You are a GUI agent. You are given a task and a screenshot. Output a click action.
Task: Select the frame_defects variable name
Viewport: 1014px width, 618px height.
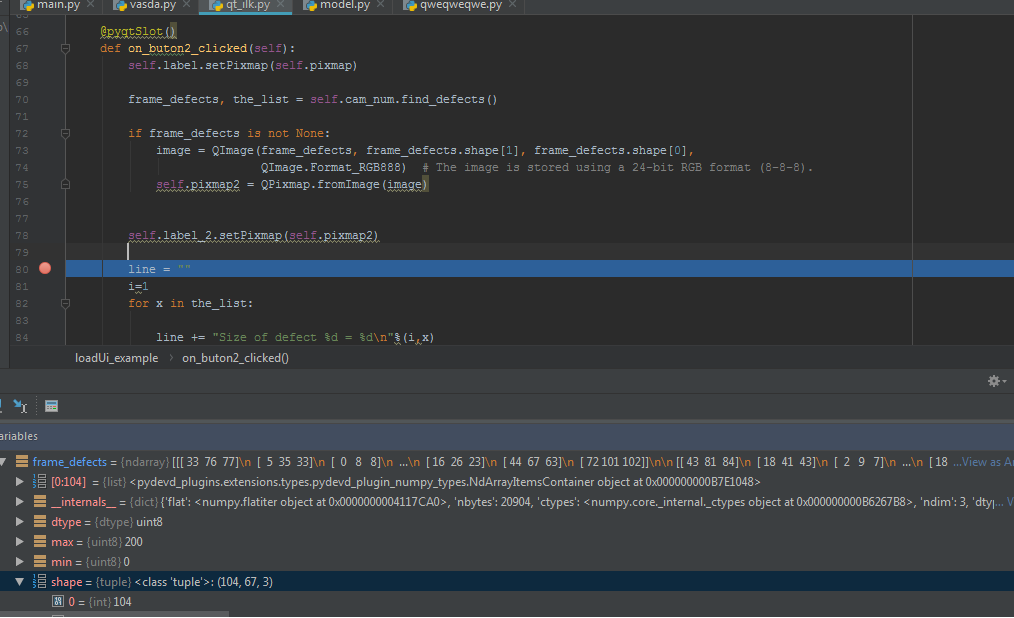point(69,462)
